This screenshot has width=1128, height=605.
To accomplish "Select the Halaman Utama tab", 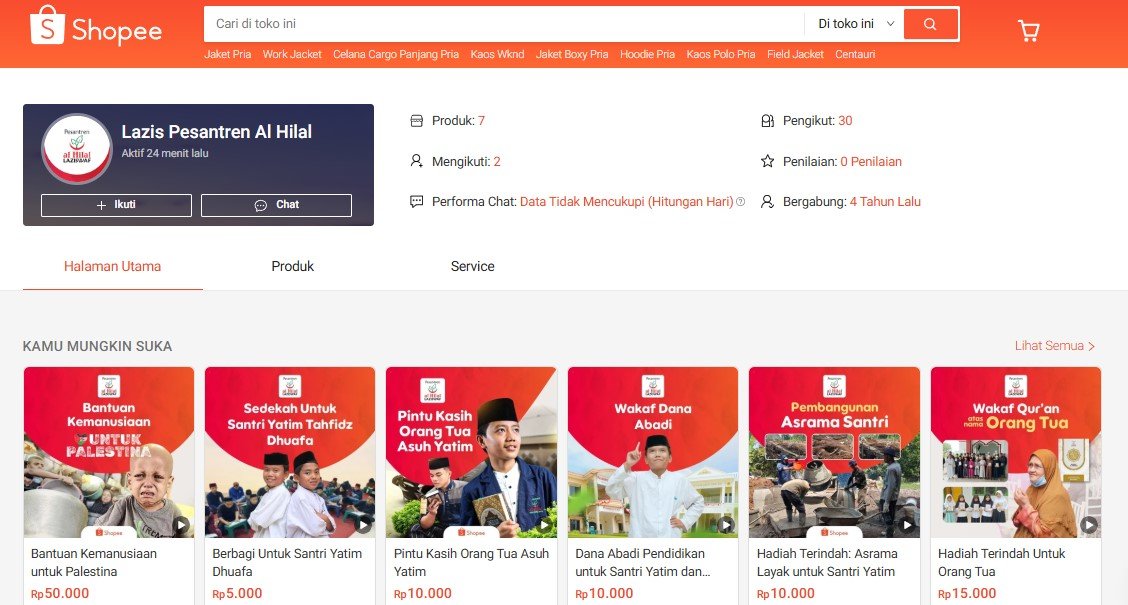I will [x=112, y=266].
